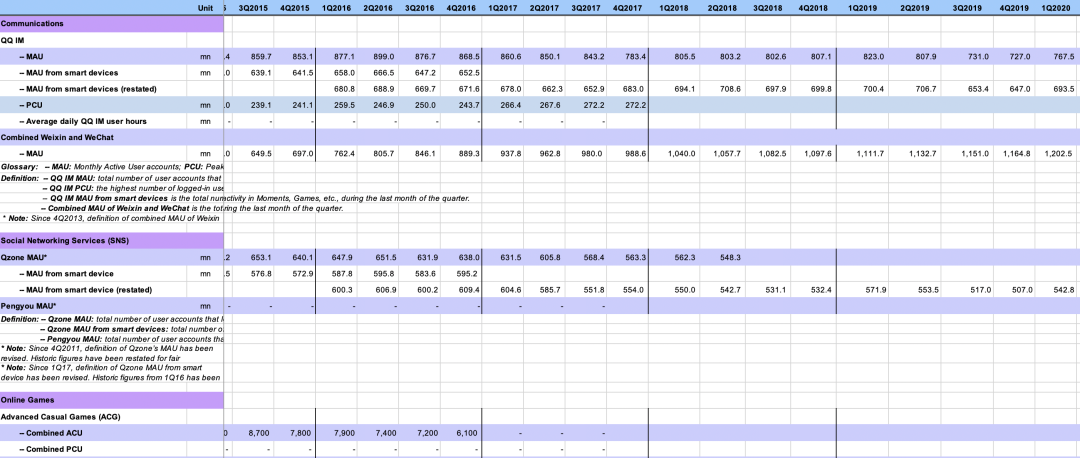Click the cell showing 1,097.6

818,154
